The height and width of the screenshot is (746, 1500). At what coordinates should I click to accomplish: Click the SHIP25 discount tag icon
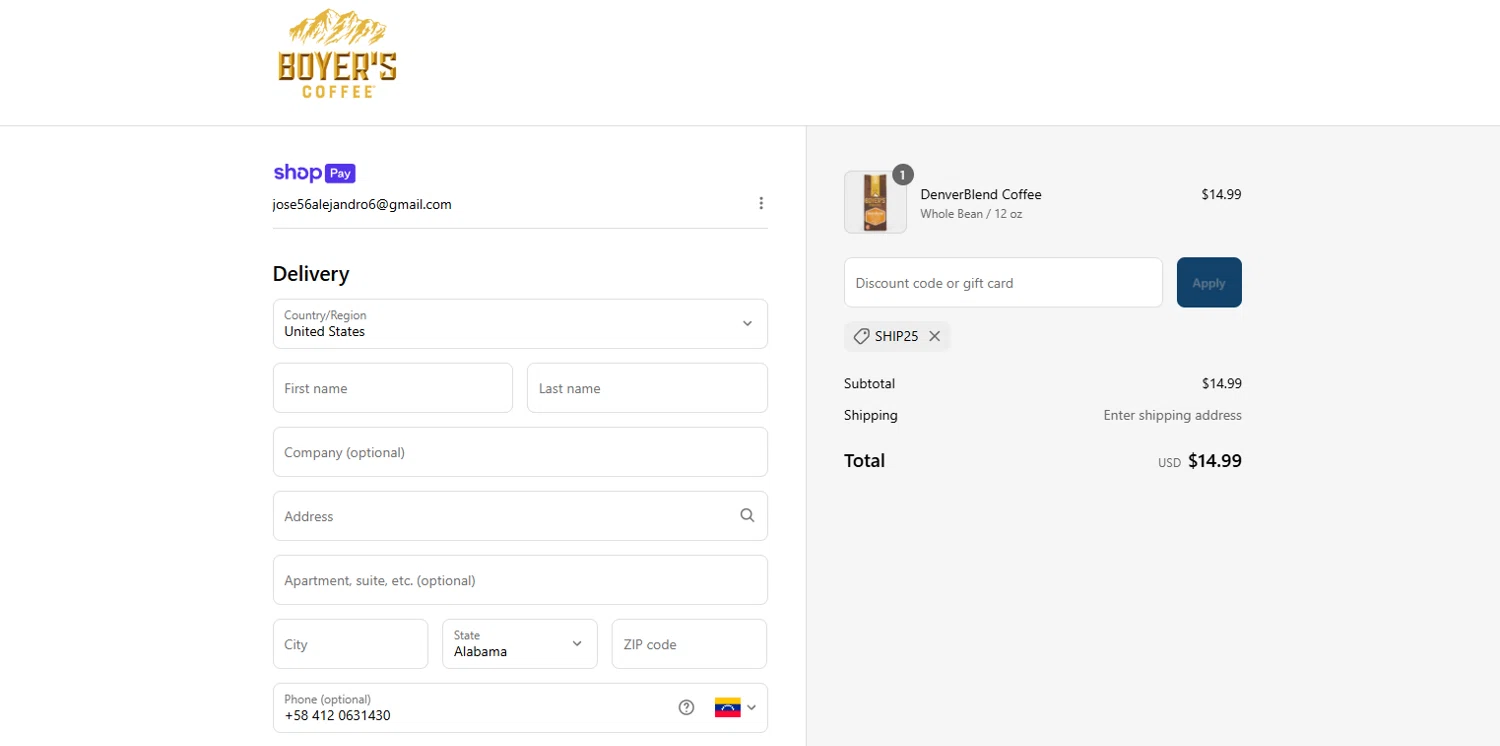point(861,336)
